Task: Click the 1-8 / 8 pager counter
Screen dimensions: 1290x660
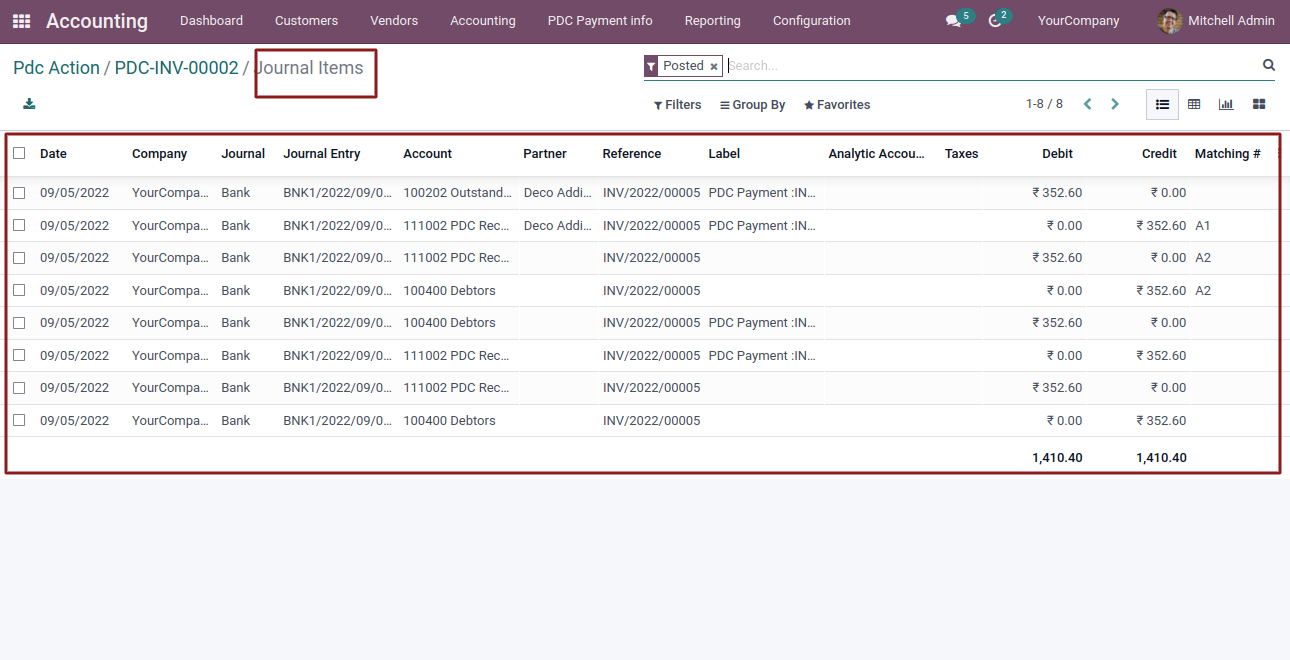Action: [x=1044, y=104]
